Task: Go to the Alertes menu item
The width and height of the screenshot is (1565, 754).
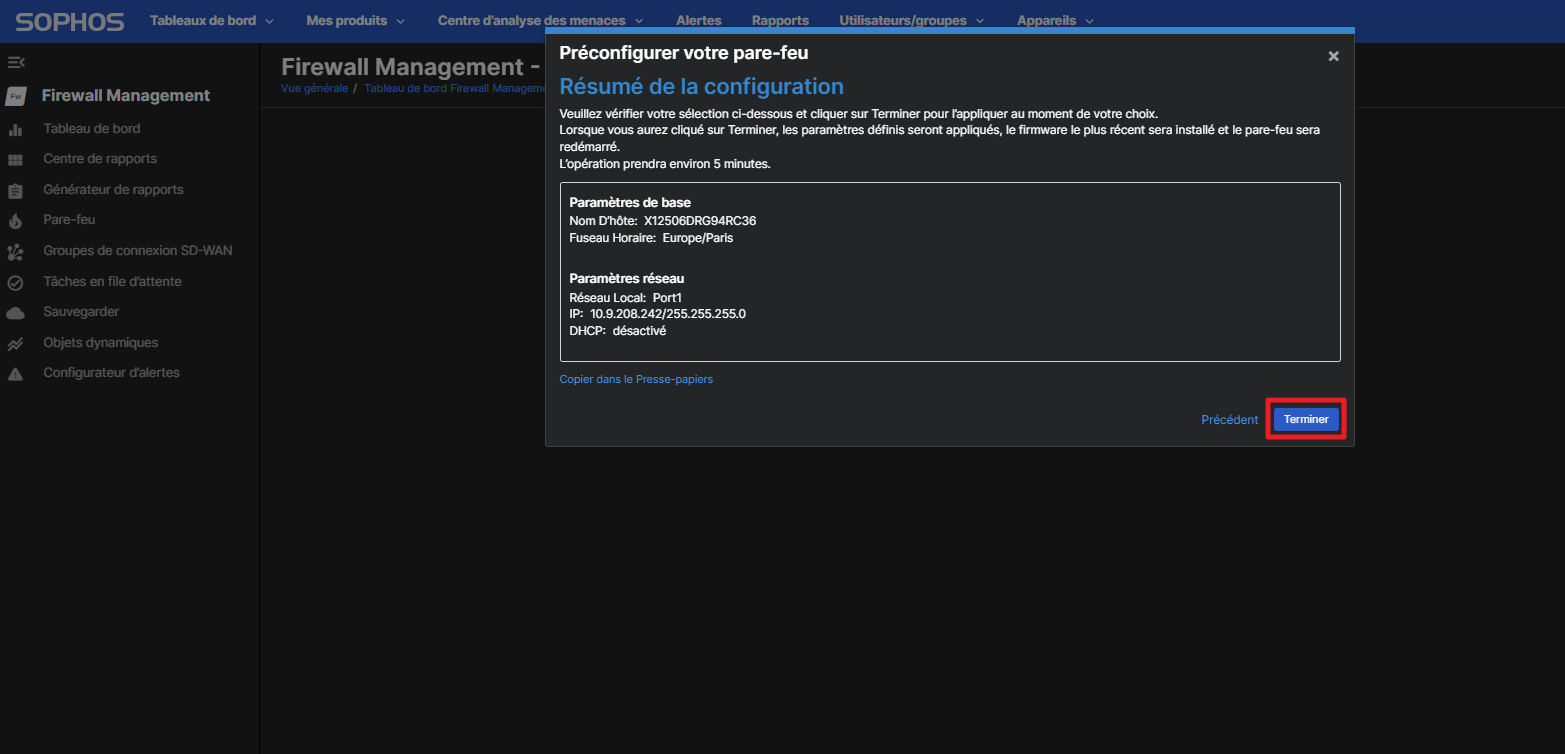Action: (x=698, y=20)
